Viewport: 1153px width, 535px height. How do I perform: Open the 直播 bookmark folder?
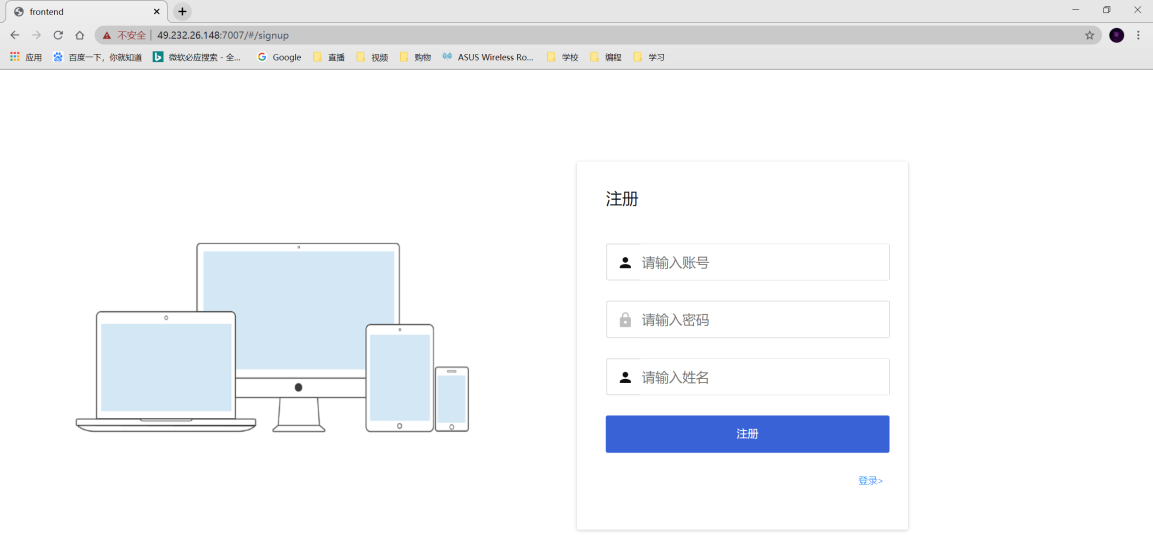pyautogui.click(x=329, y=57)
